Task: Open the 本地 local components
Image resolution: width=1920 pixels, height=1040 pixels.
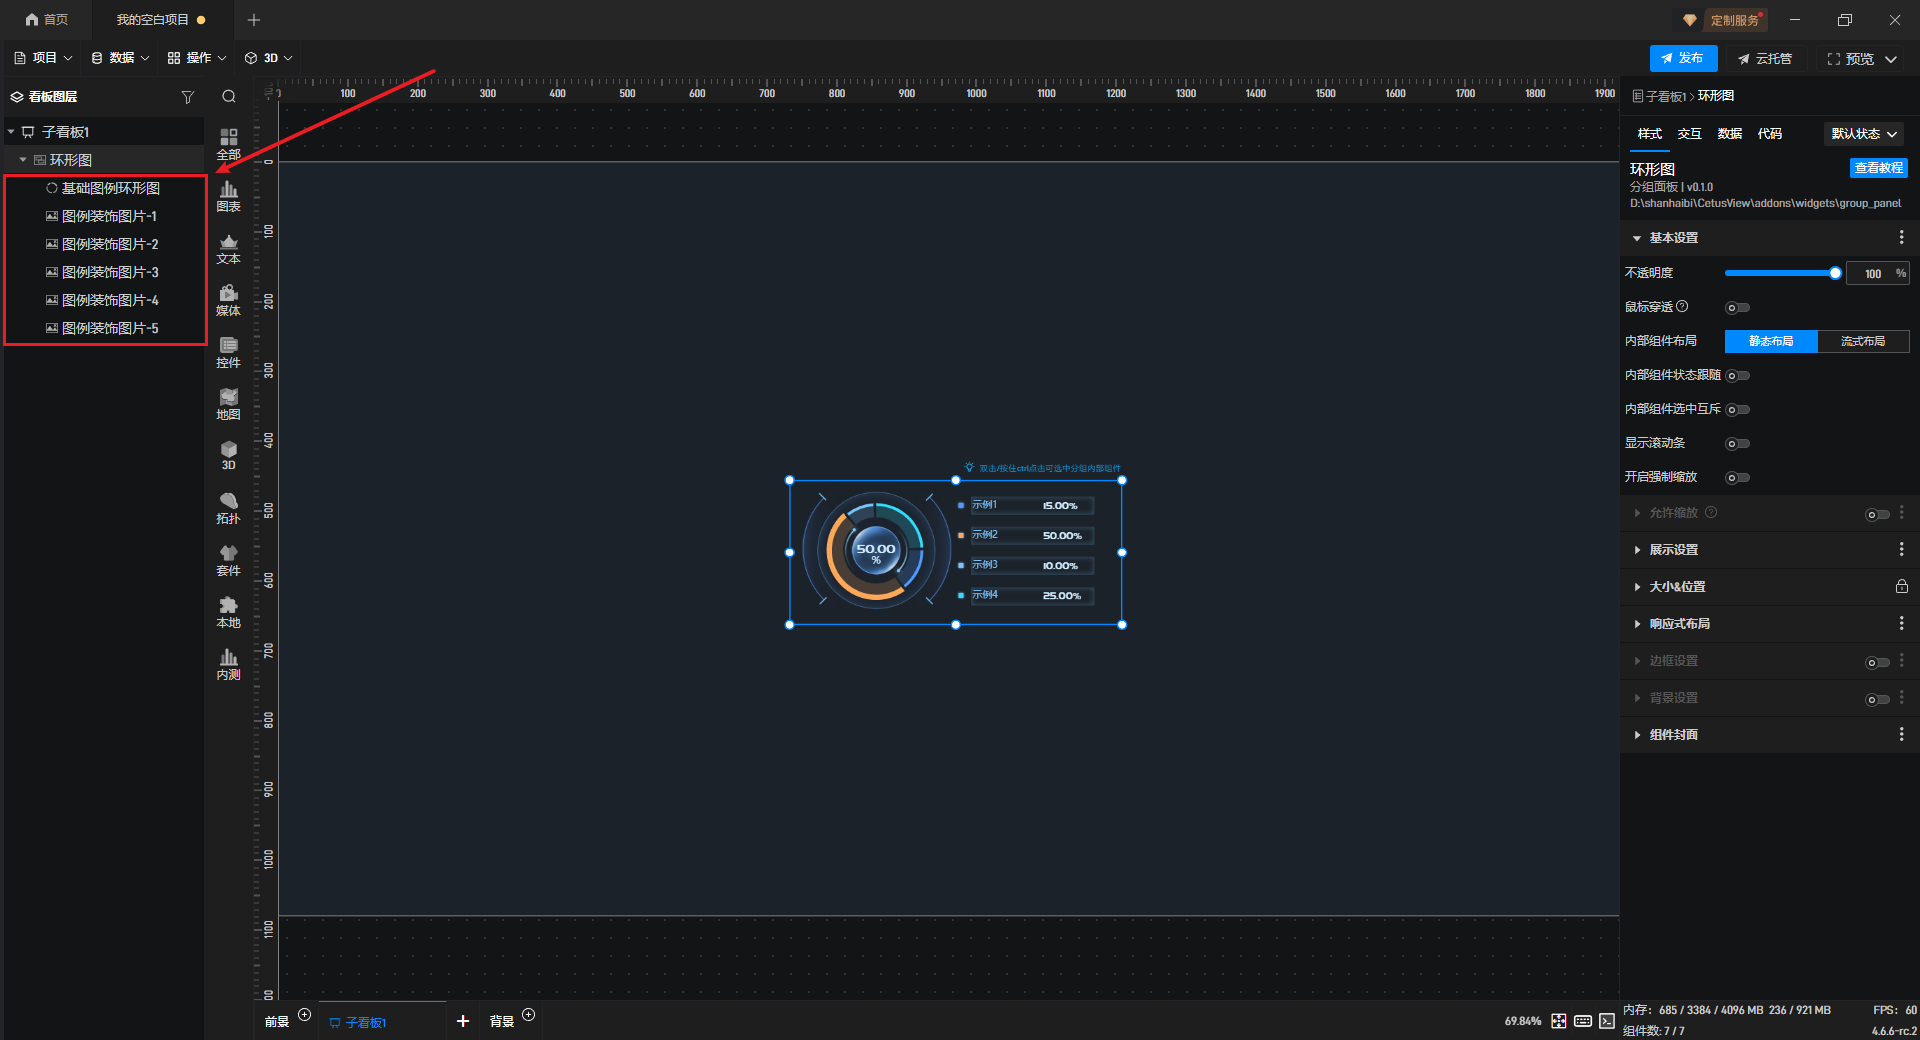Action: 229,612
